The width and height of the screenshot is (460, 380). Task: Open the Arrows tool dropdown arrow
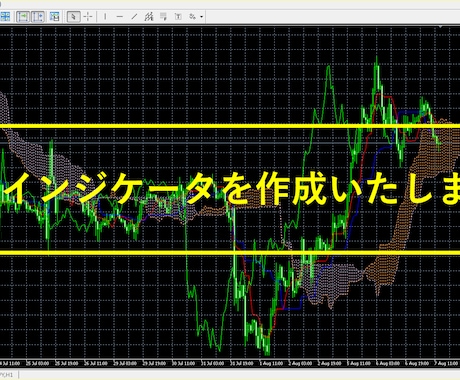click(201, 17)
